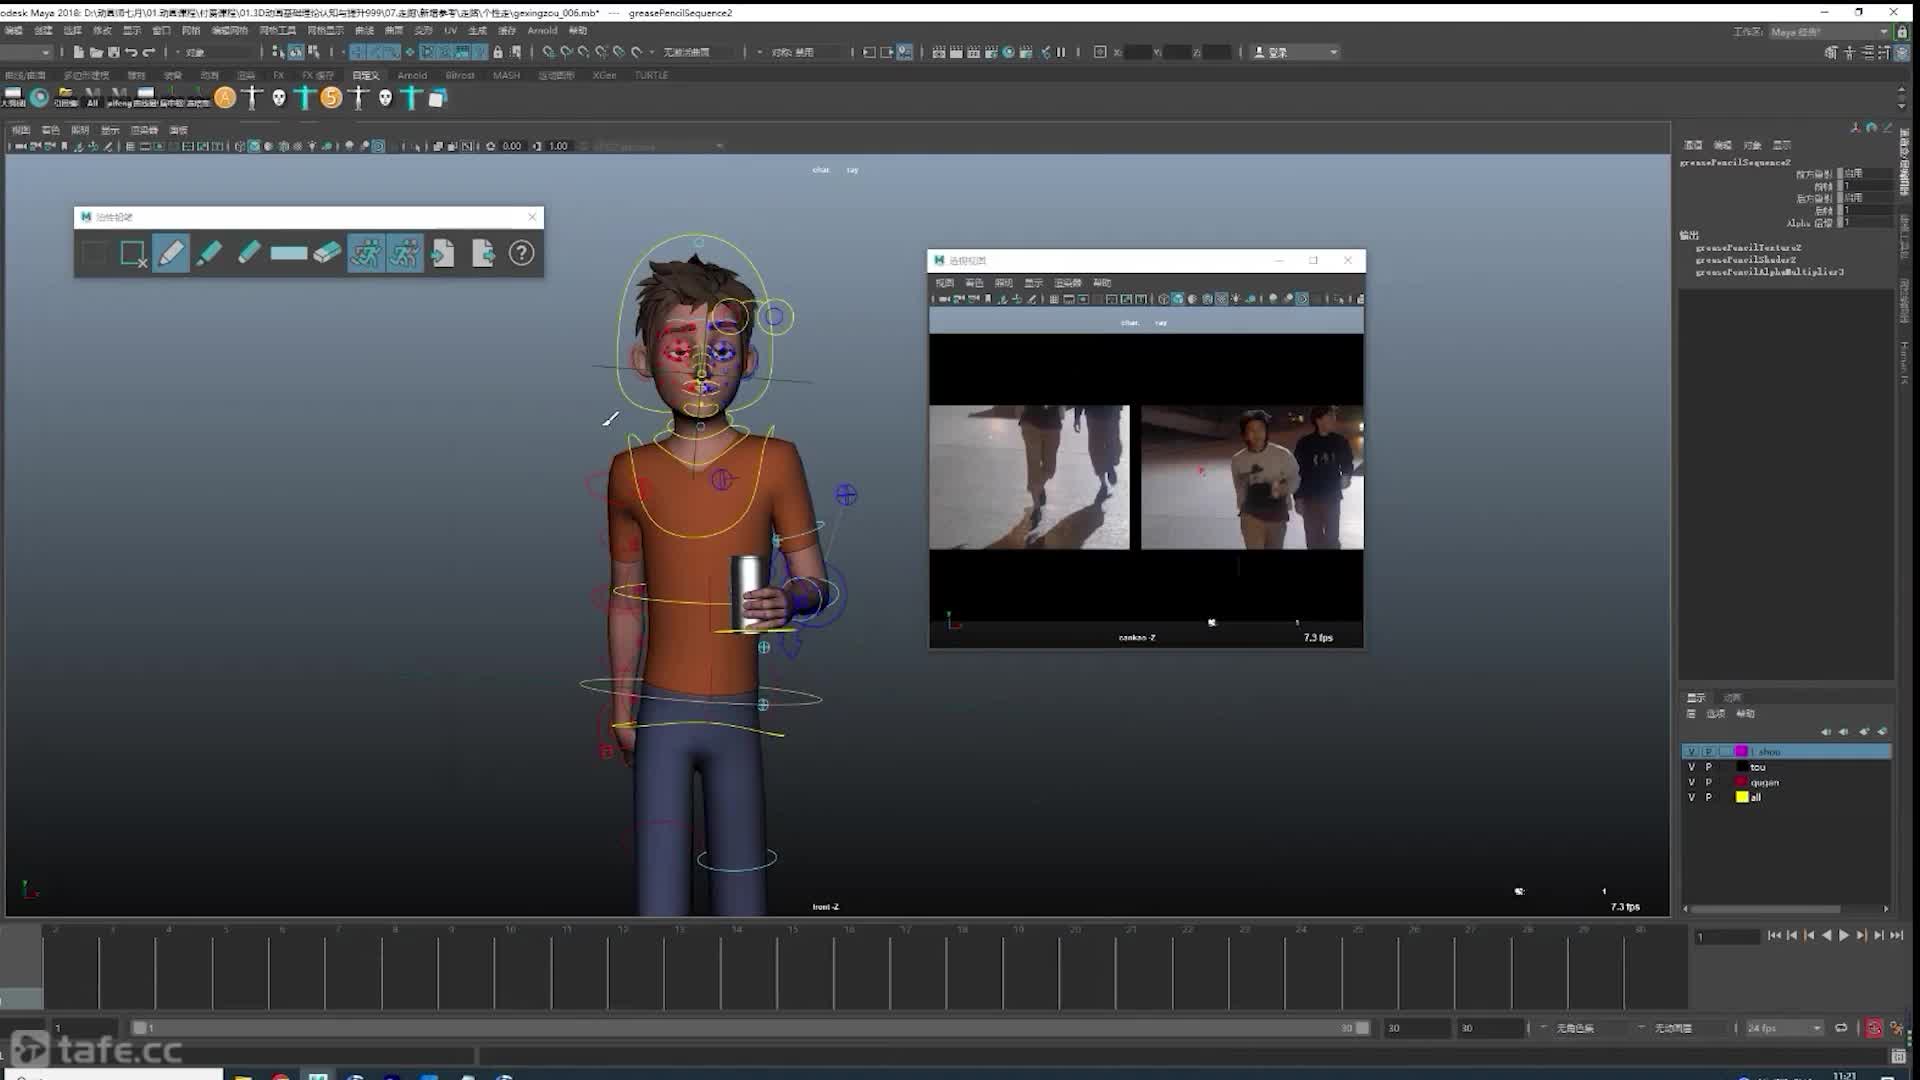This screenshot has width=1920, height=1080.
Task: Click the orange 5 shelf icon
Action: tap(331, 97)
